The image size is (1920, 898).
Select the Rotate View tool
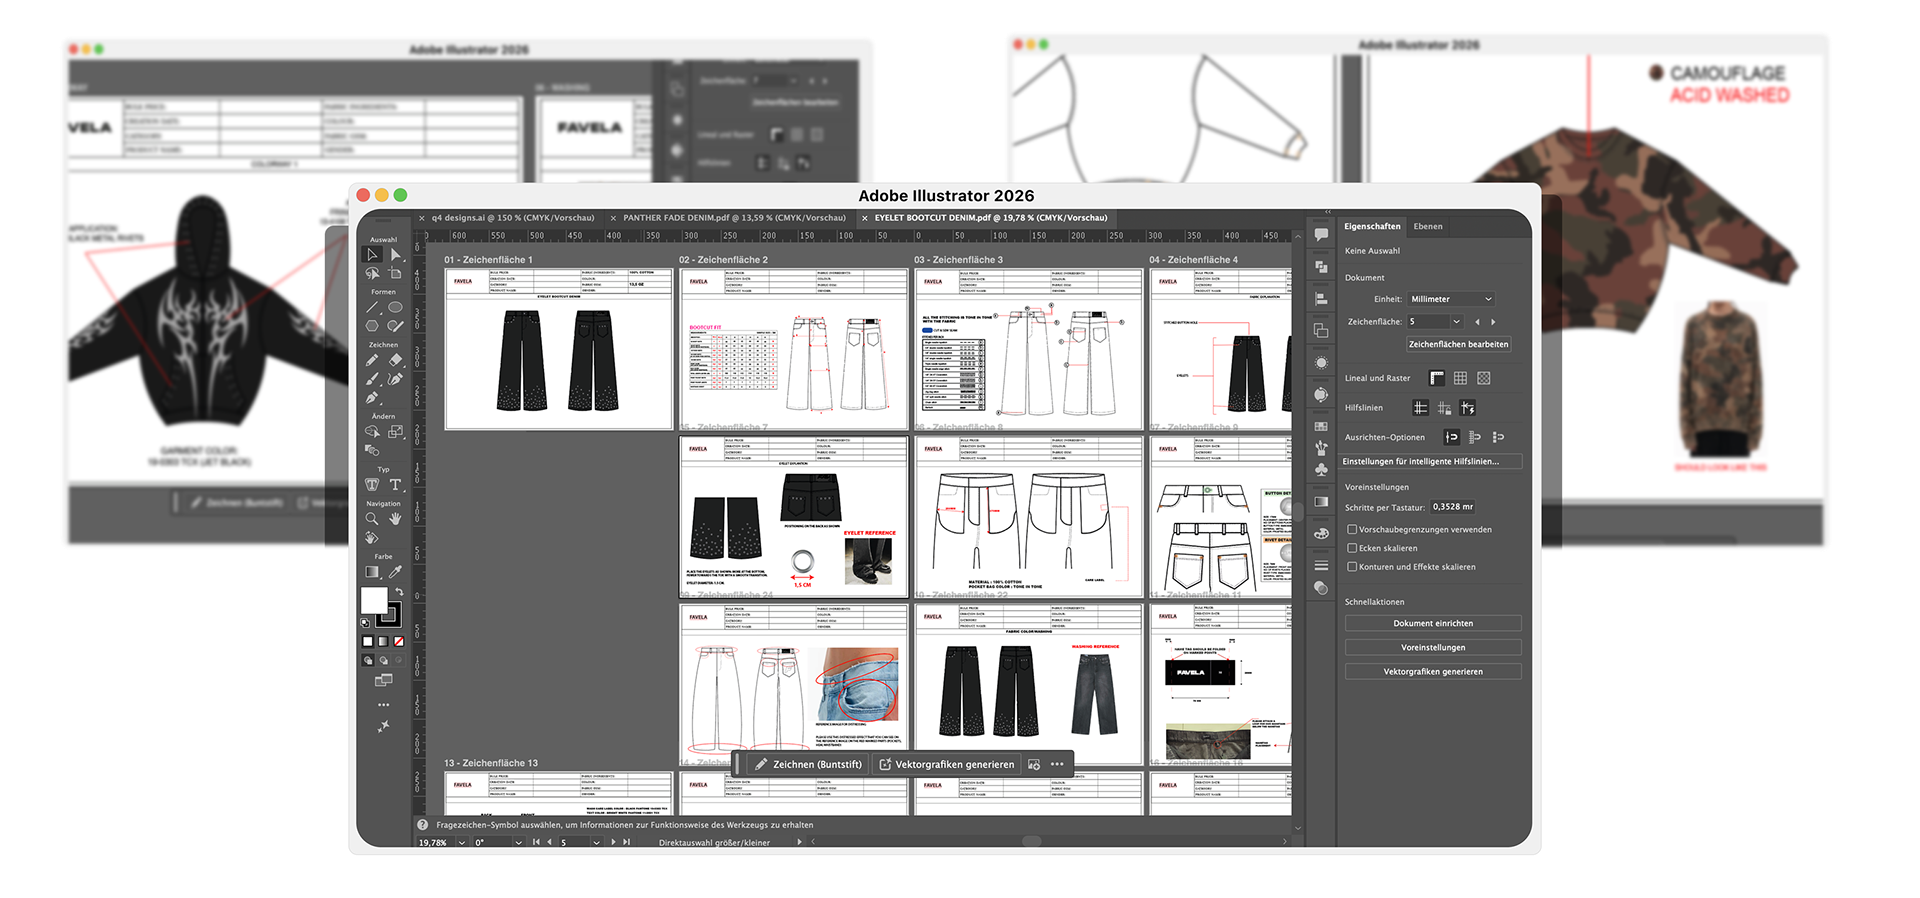coord(372,538)
